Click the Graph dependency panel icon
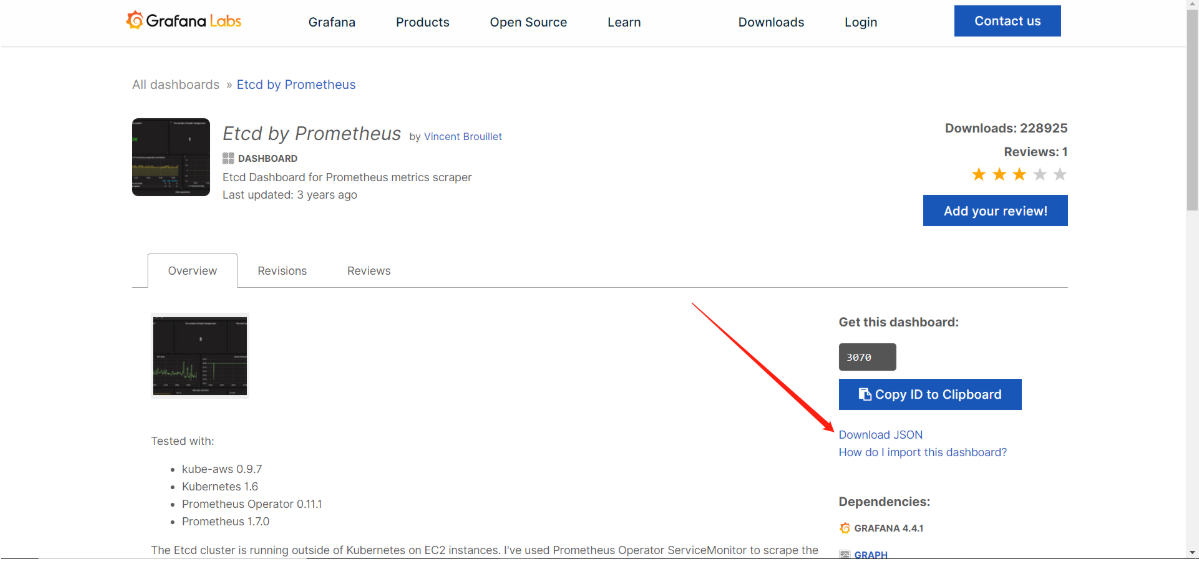 coord(845,554)
